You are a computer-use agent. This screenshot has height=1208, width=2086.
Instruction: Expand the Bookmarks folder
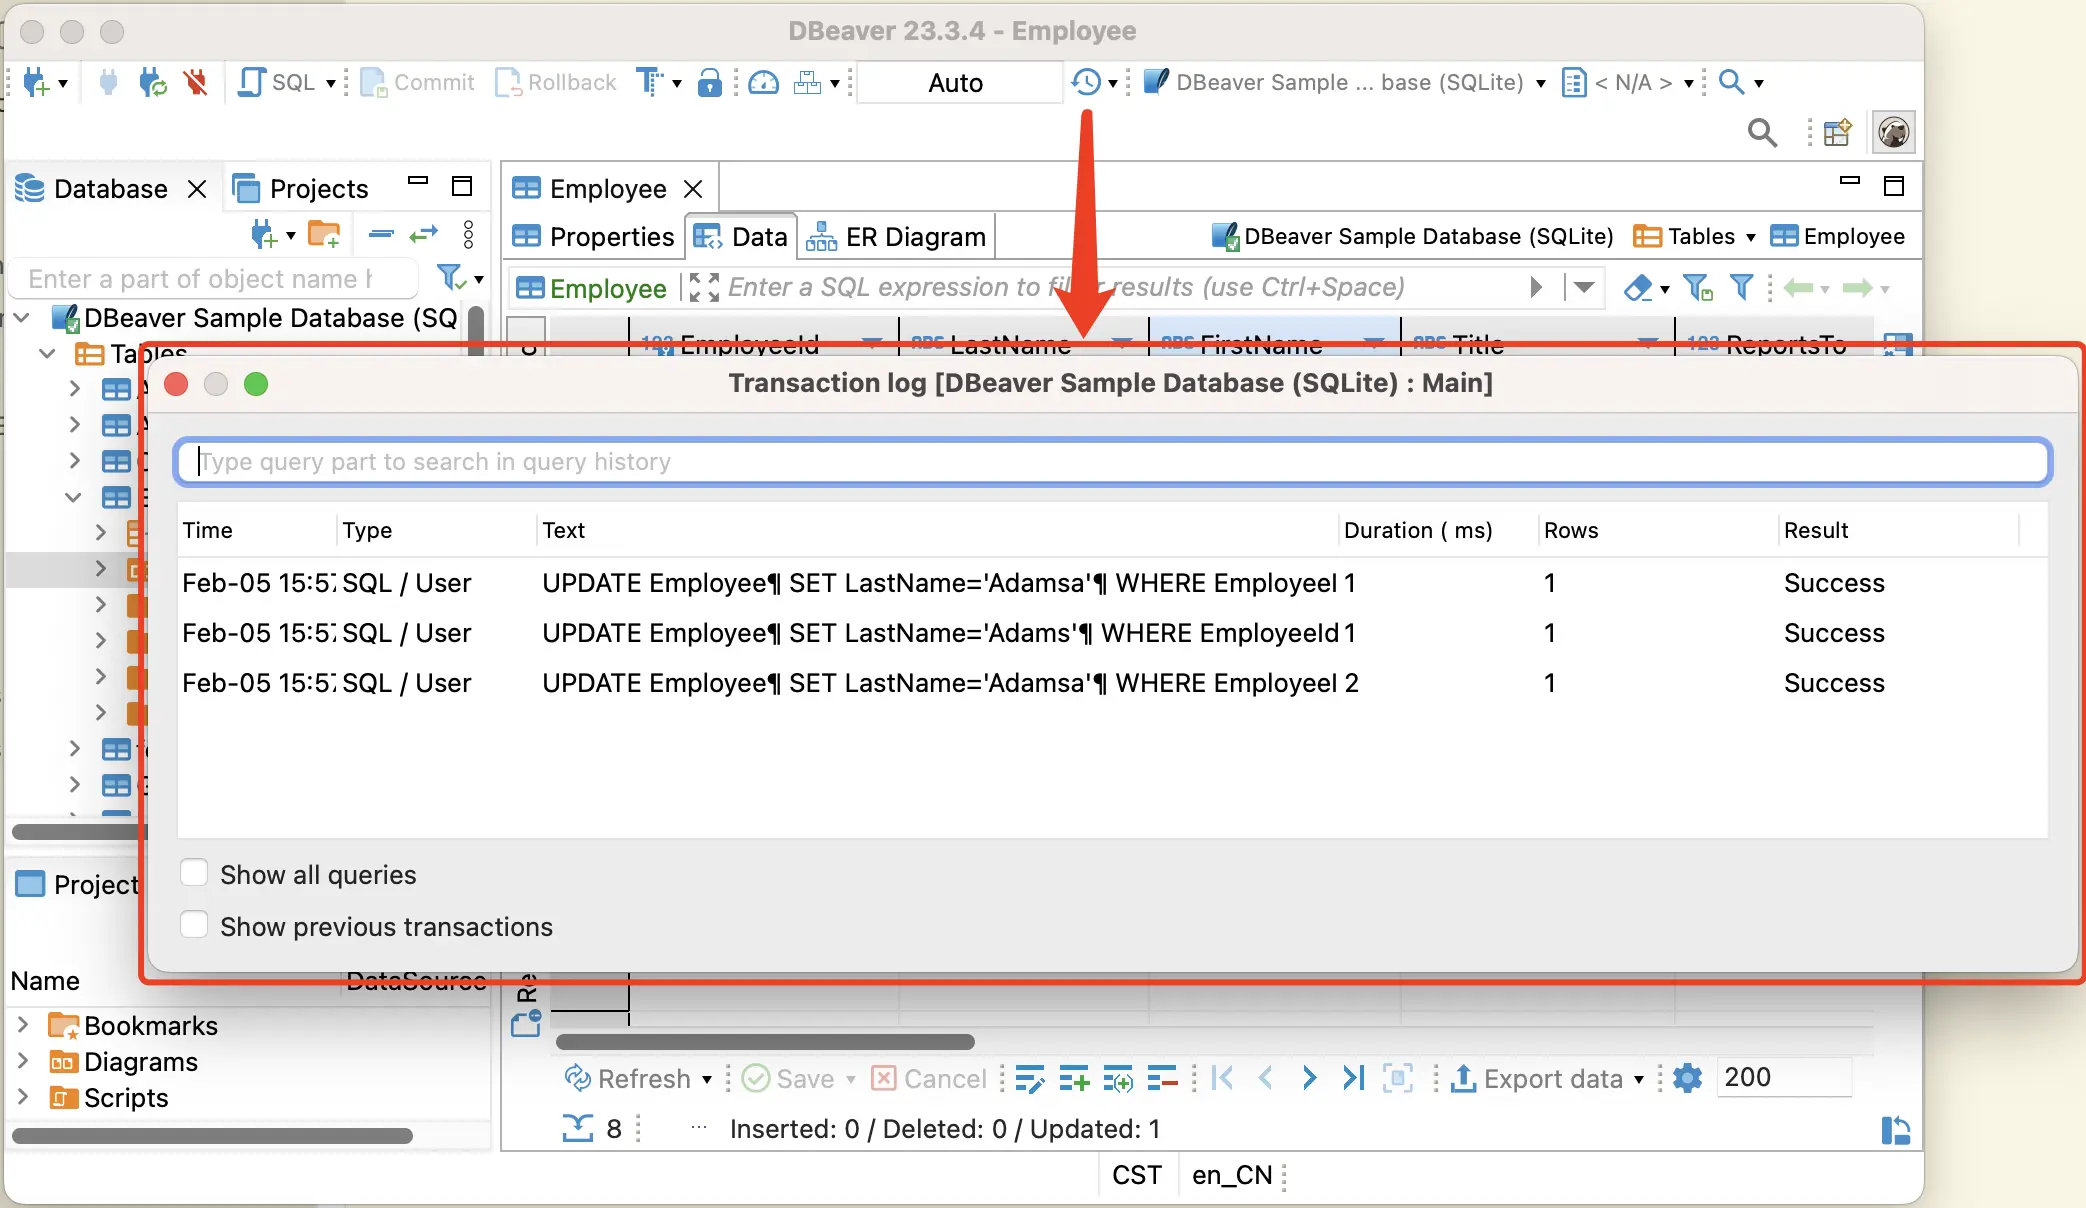(x=22, y=1025)
